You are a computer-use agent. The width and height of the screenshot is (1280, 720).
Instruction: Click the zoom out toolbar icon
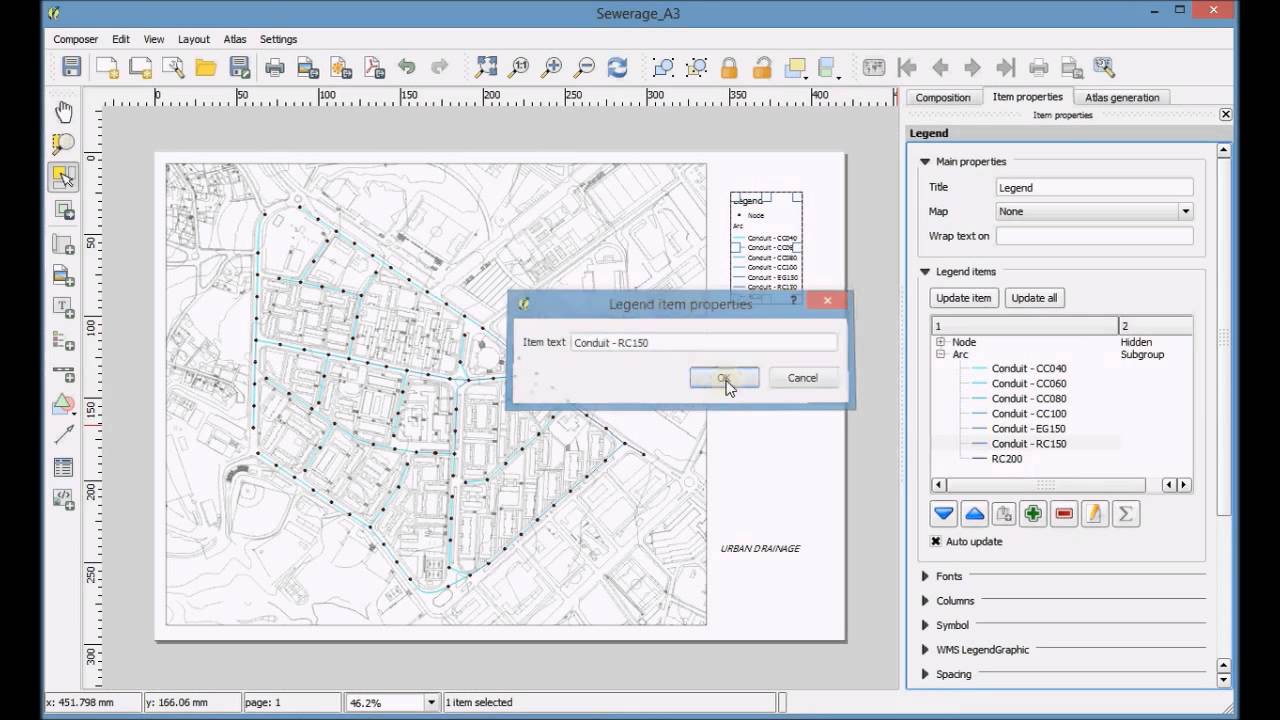pos(585,67)
